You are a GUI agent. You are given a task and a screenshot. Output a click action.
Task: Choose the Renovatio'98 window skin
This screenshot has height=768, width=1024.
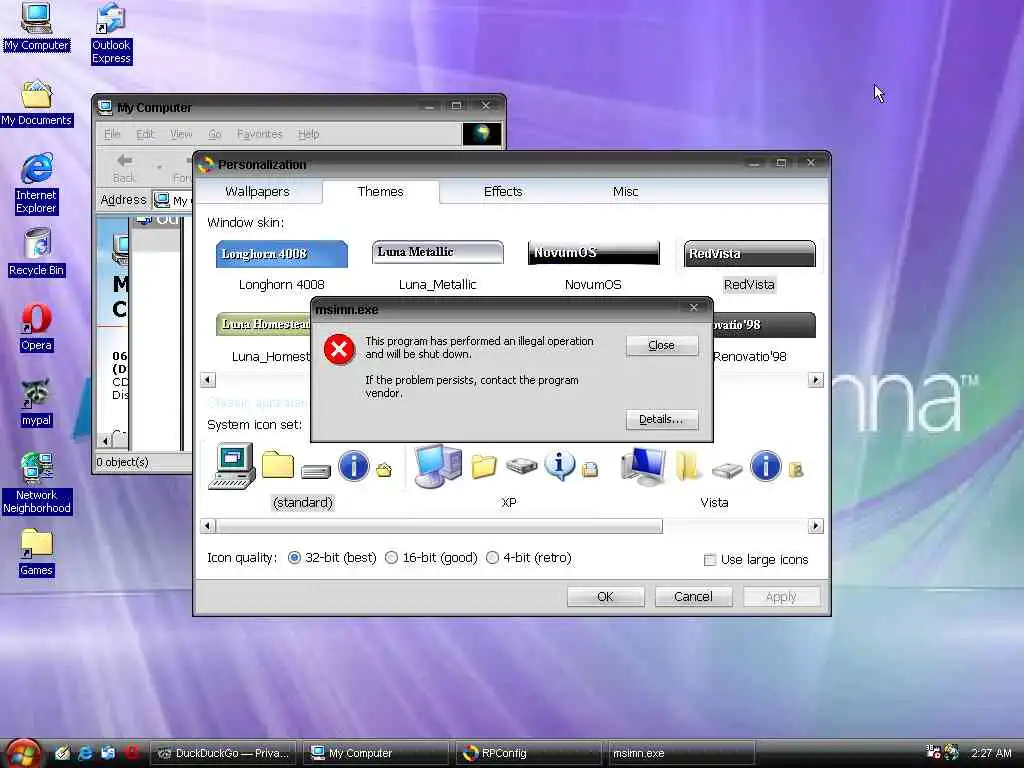(765, 338)
